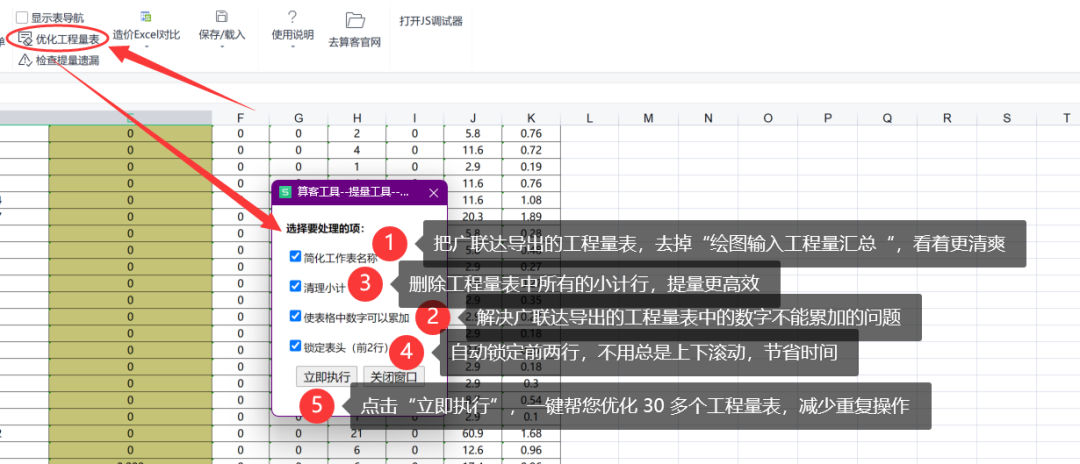Uncheck the 清理小计 checkbox
Screen dimensions: 1080x464
point(295,286)
